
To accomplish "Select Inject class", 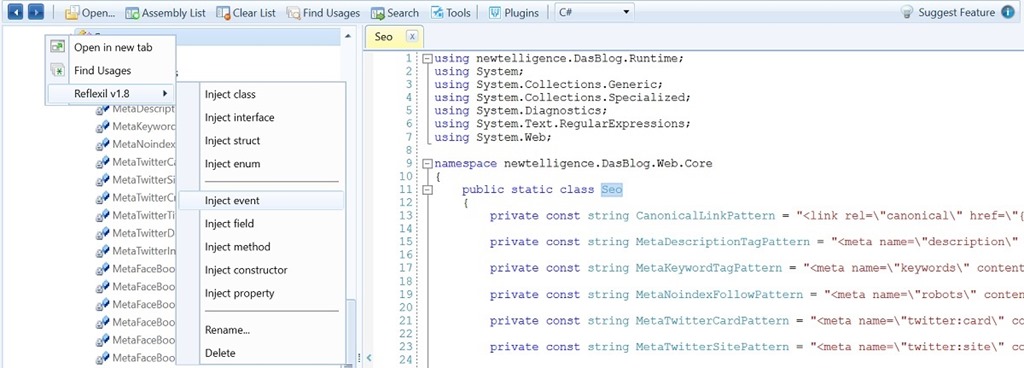I will [261, 95].
